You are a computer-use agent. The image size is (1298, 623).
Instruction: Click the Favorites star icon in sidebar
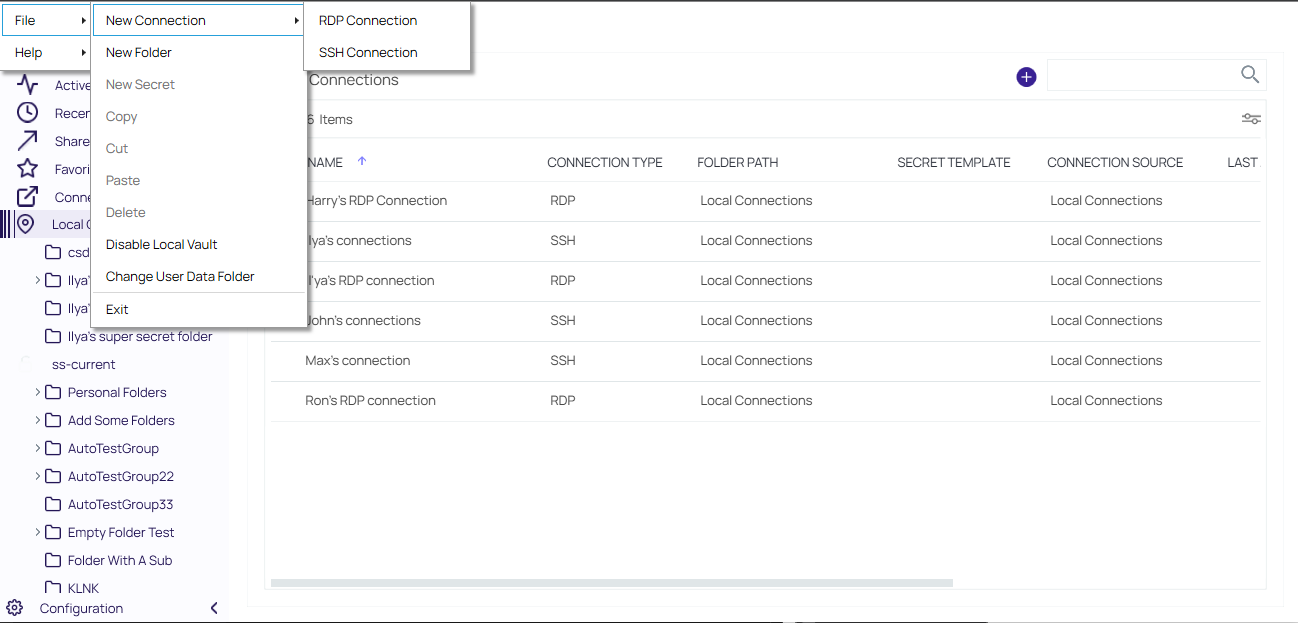[x=28, y=169]
